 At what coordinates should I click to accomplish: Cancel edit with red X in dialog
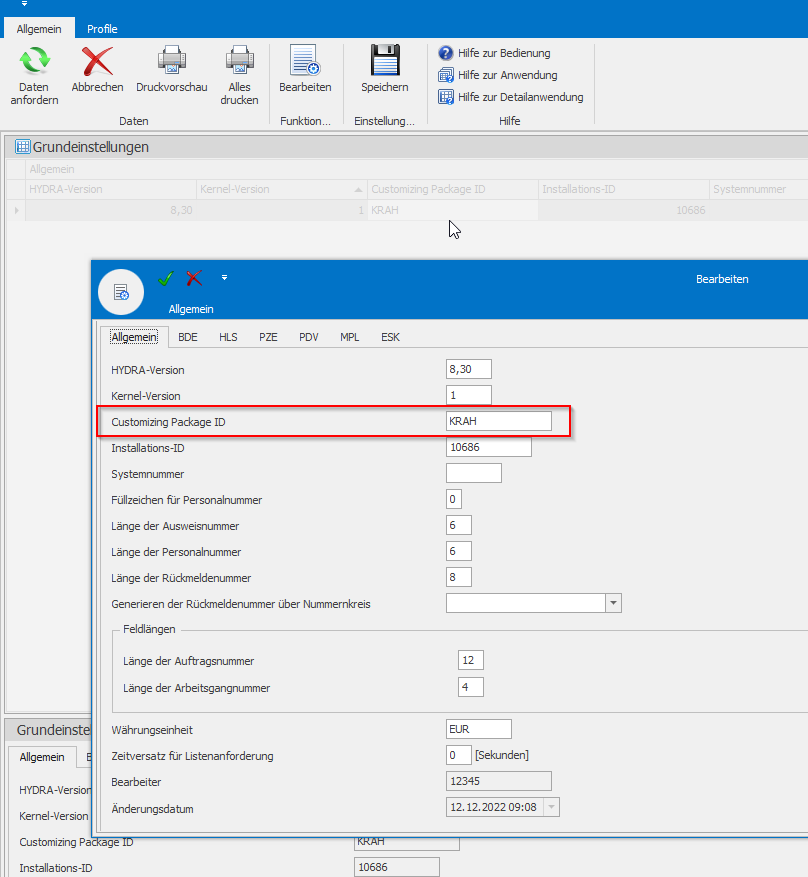194,279
